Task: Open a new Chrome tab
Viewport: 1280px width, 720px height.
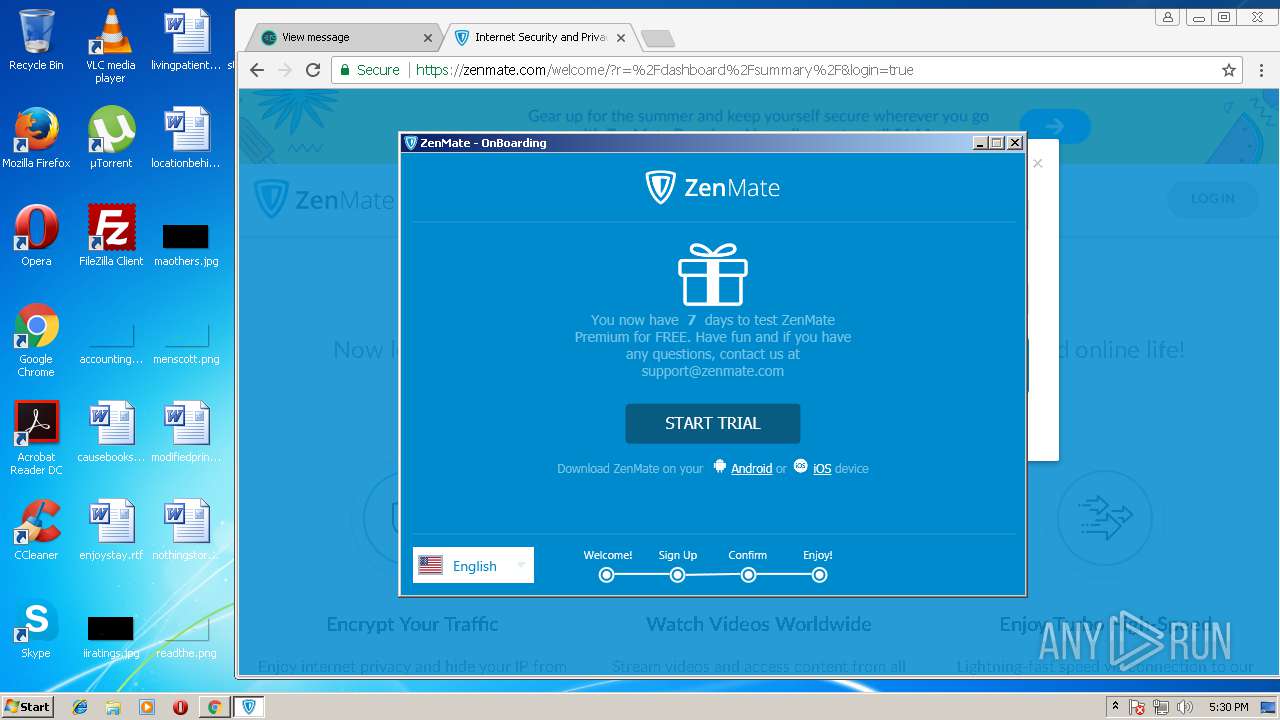Action: (657, 38)
